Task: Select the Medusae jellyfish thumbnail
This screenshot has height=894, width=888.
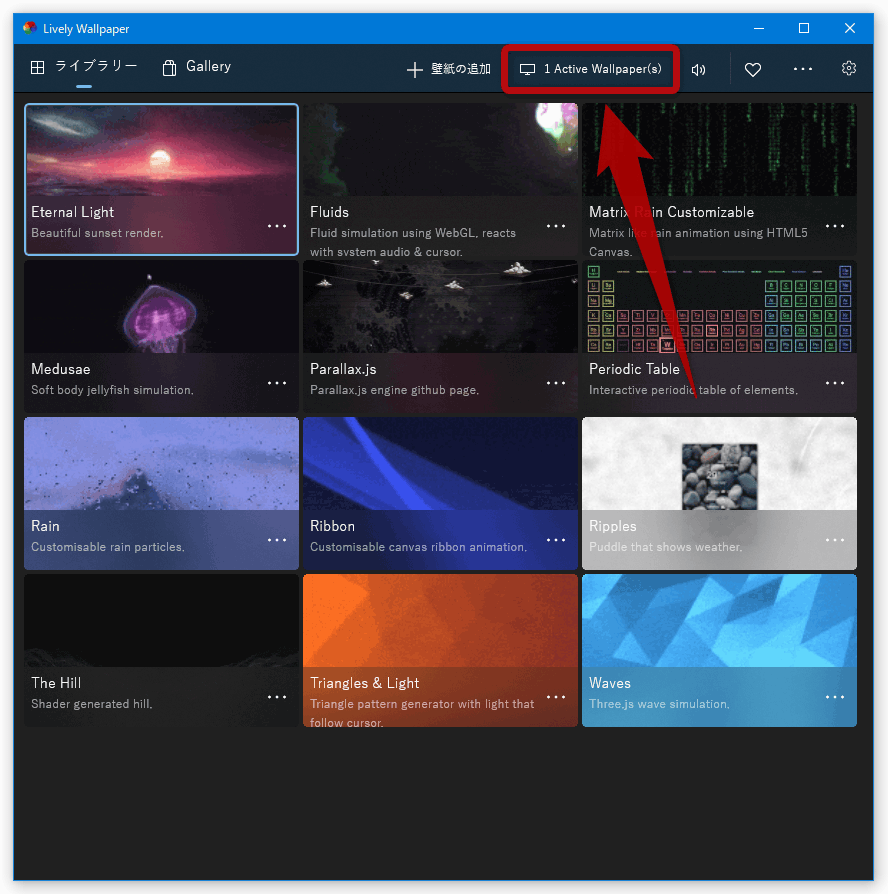Action: 161,307
